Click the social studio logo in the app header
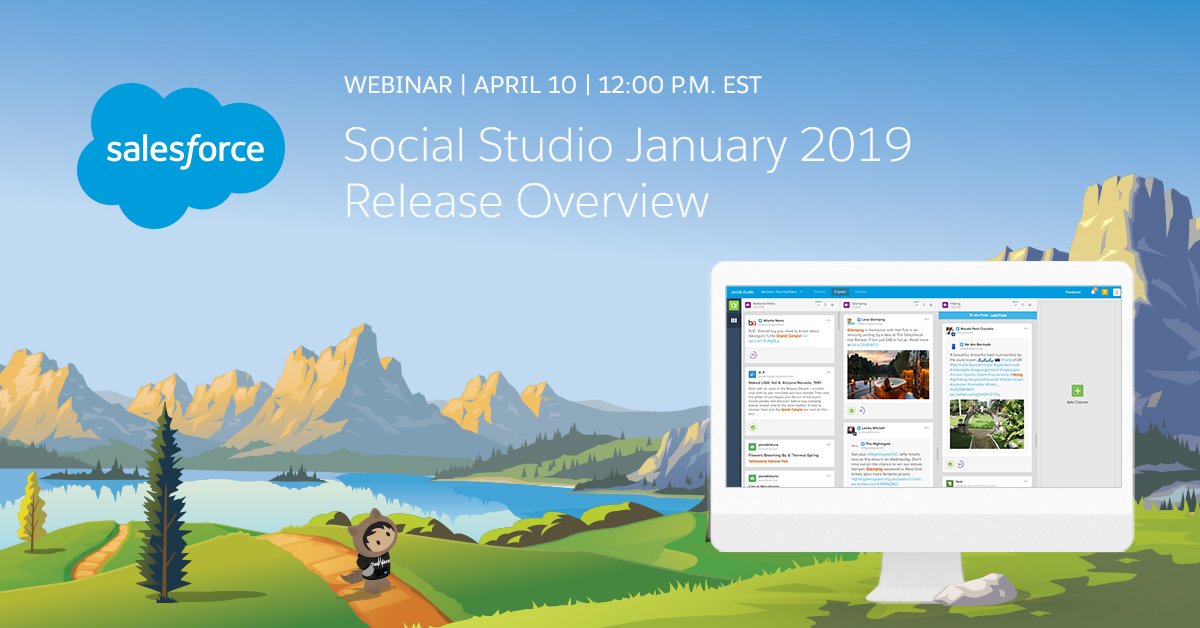 742,292
